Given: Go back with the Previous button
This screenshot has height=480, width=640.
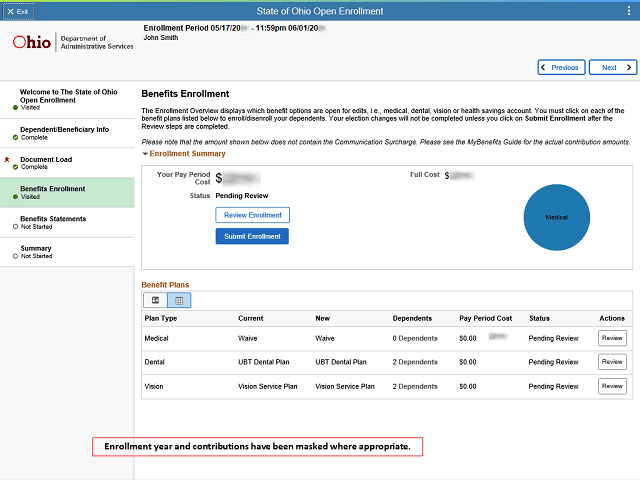Looking at the screenshot, I should pos(561,68).
